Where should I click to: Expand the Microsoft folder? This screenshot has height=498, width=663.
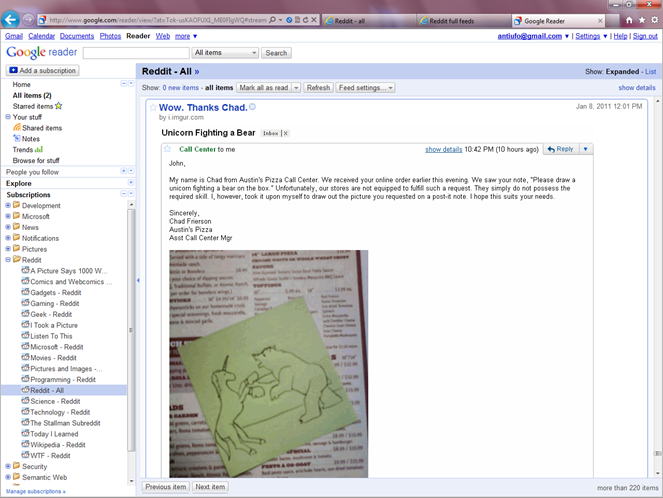(8, 216)
